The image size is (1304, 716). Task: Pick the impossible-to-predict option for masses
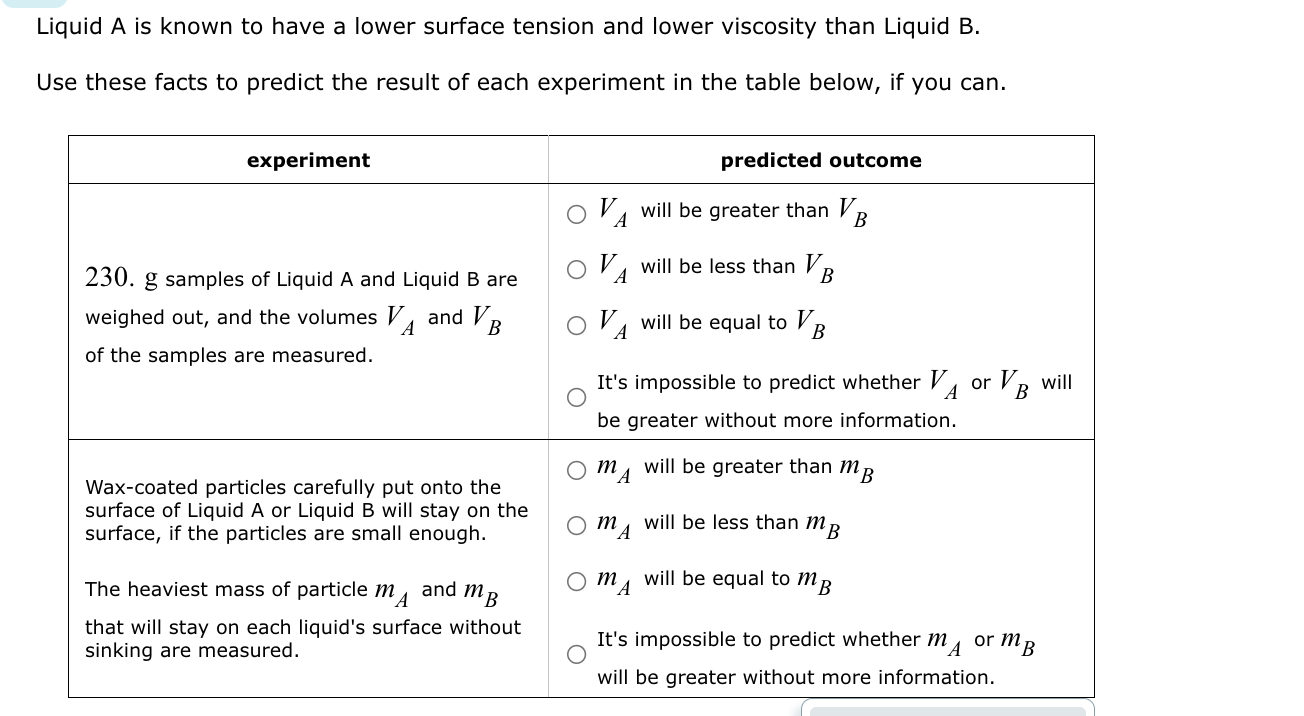pos(576,653)
